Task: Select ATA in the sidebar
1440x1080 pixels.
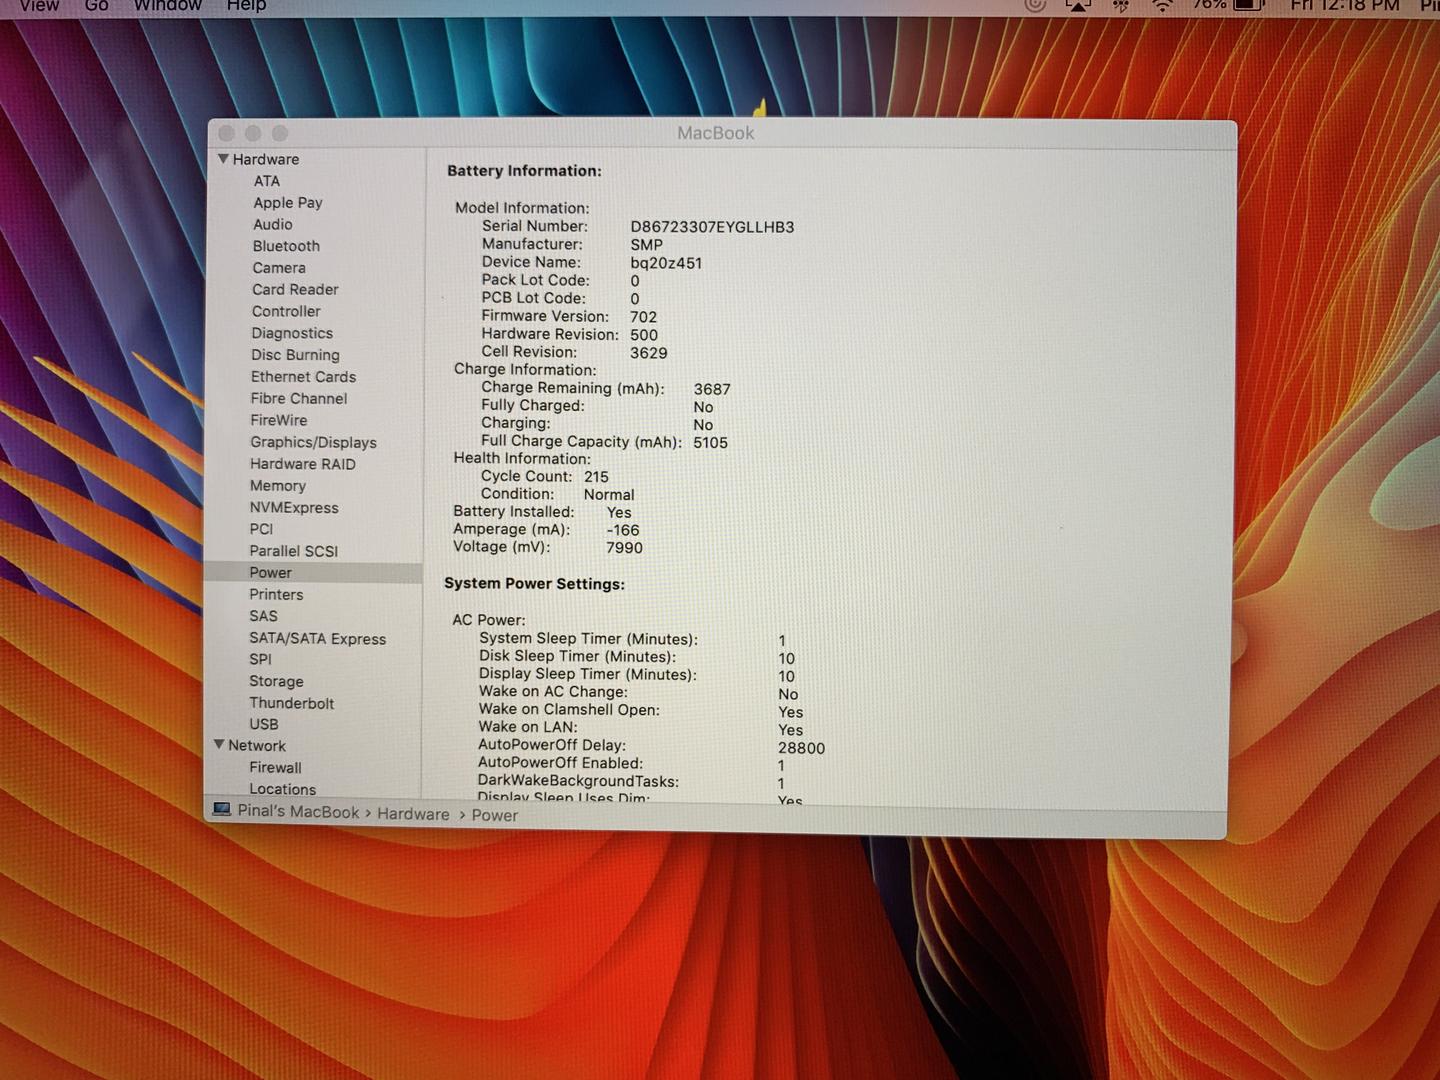Action: [x=267, y=181]
